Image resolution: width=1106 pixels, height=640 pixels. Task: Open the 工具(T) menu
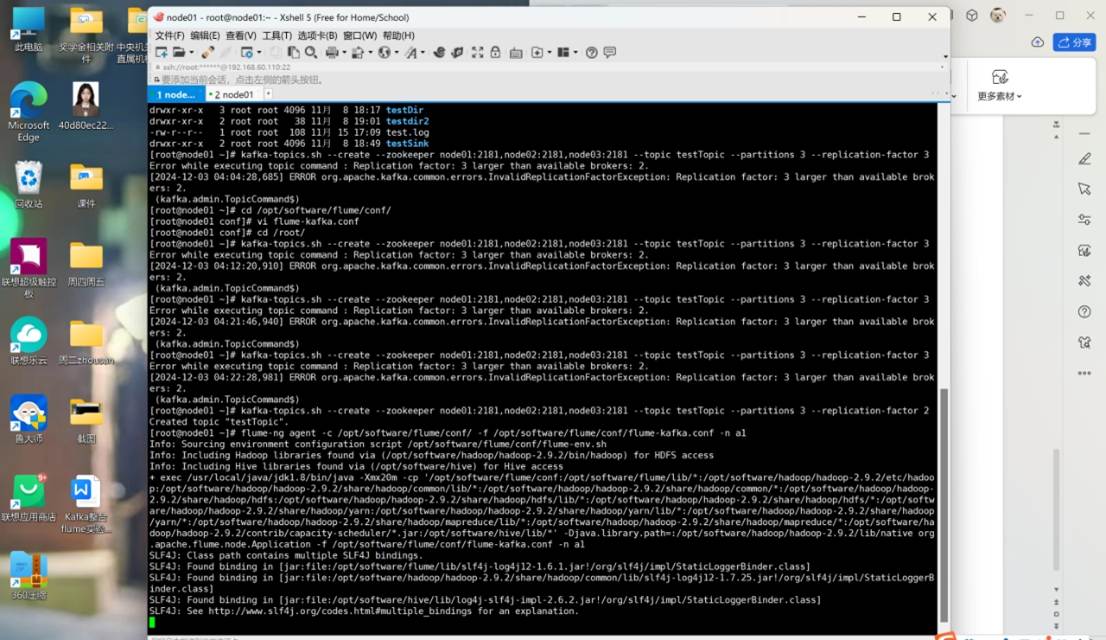click(x=276, y=35)
